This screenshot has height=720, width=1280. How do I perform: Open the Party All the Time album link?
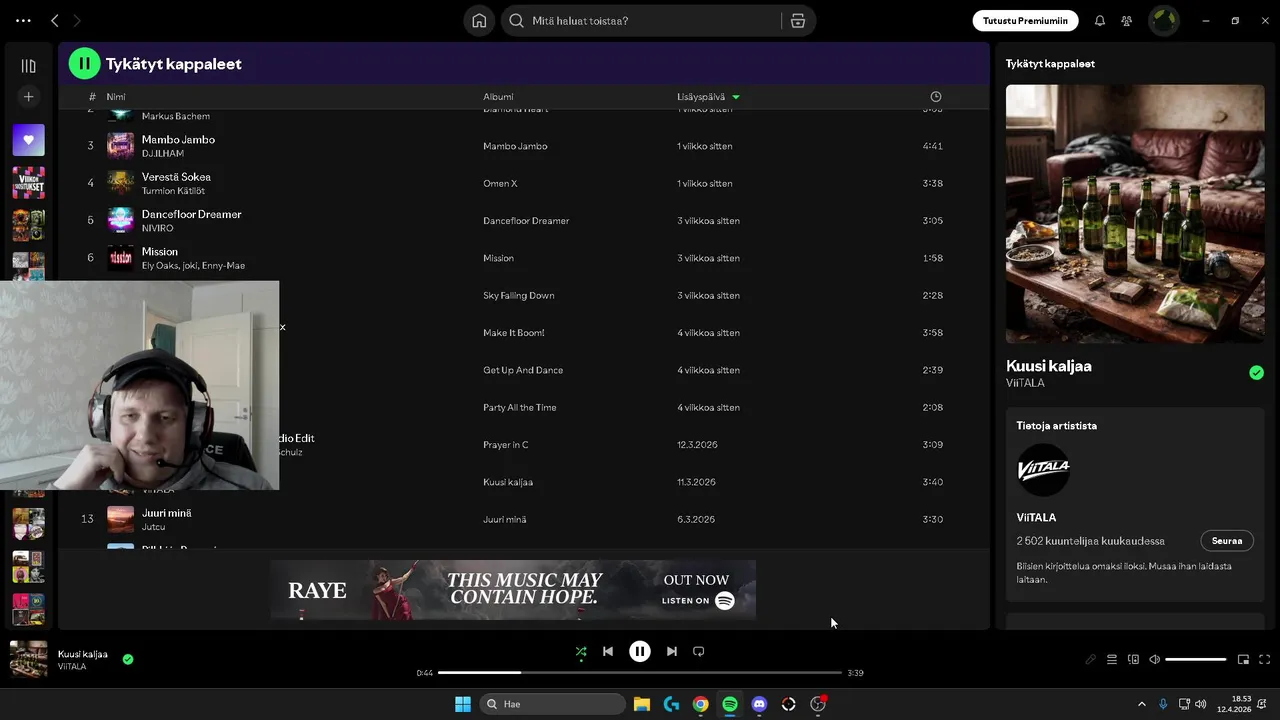tap(520, 407)
